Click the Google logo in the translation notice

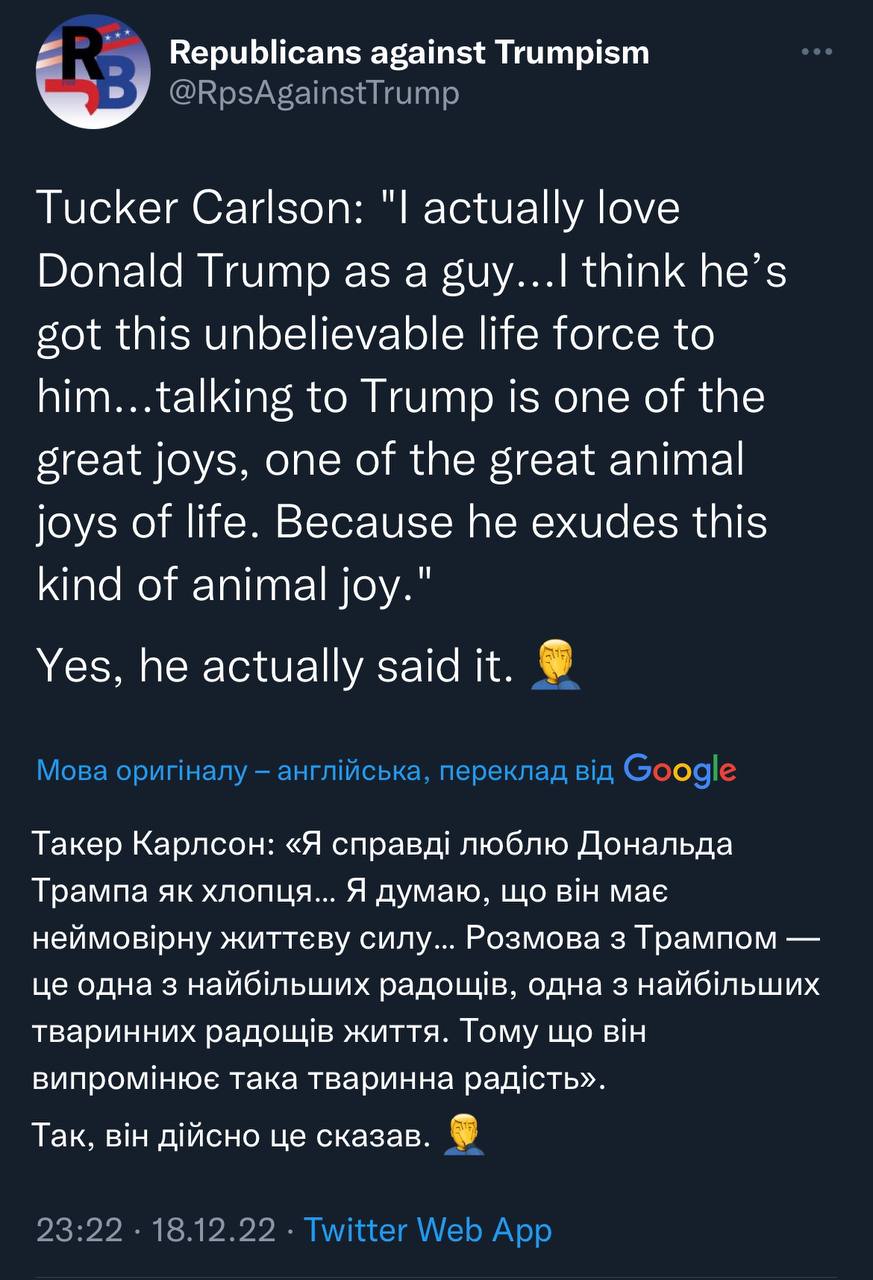(x=679, y=771)
